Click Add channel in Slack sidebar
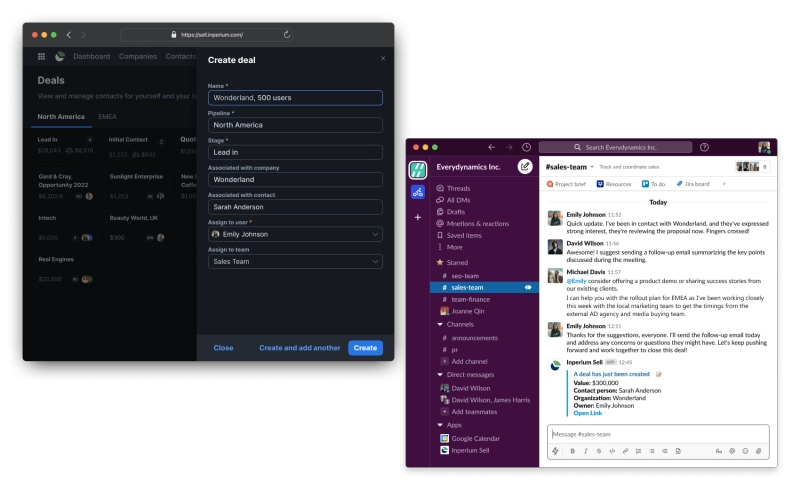 pyautogui.click(x=464, y=361)
